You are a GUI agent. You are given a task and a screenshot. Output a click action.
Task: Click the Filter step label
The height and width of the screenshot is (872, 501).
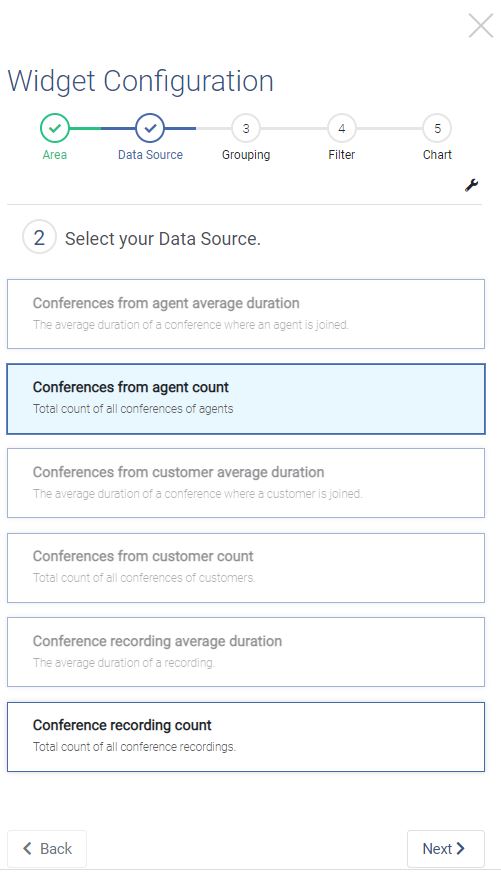341,155
